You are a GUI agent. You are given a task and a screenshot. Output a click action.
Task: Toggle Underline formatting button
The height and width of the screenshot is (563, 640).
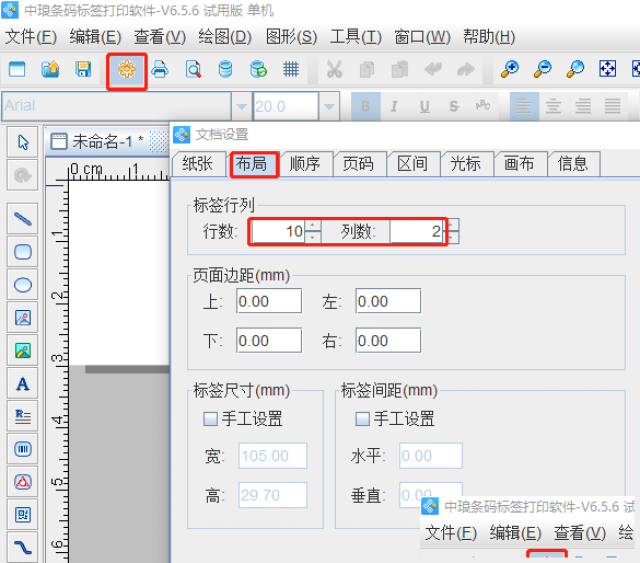pyautogui.click(x=424, y=107)
